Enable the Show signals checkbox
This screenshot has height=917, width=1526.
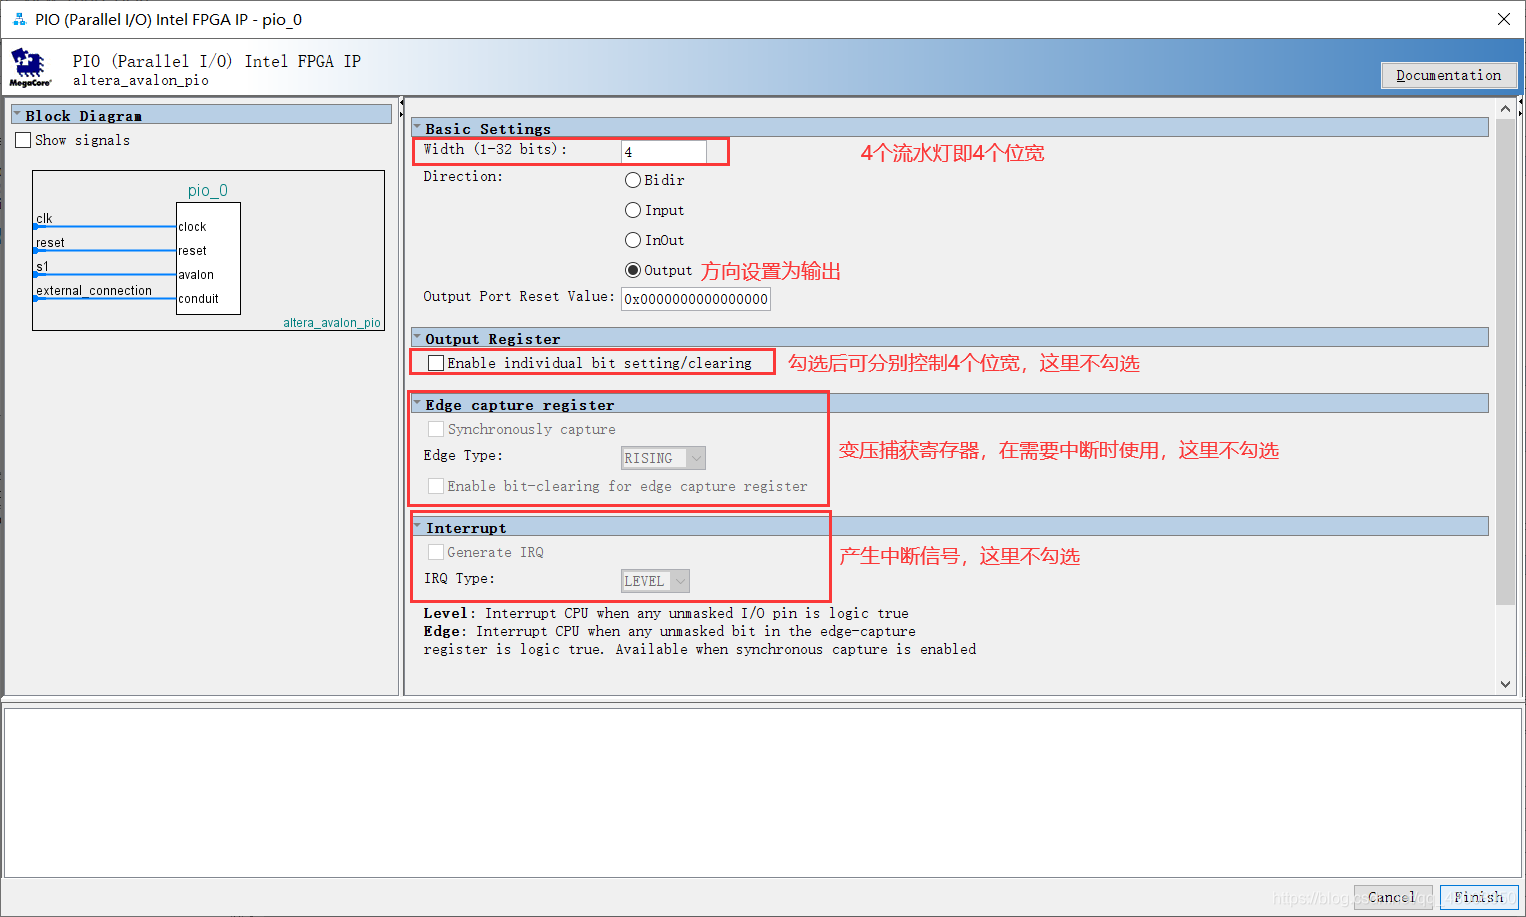(x=23, y=140)
